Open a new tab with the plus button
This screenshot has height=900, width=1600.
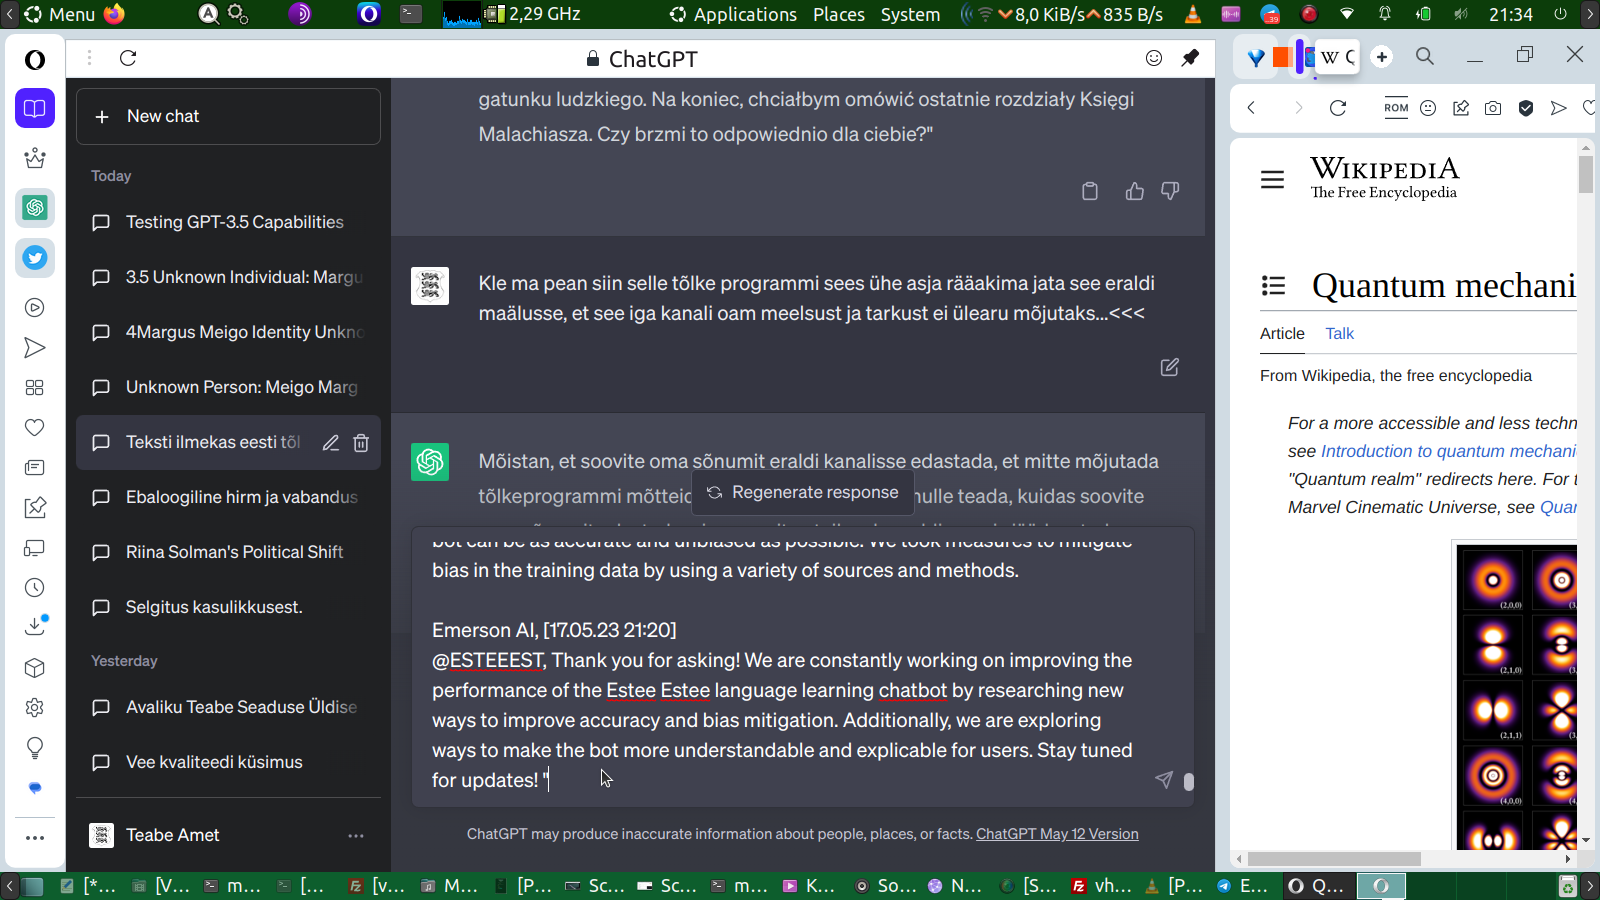tap(1382, 57)
